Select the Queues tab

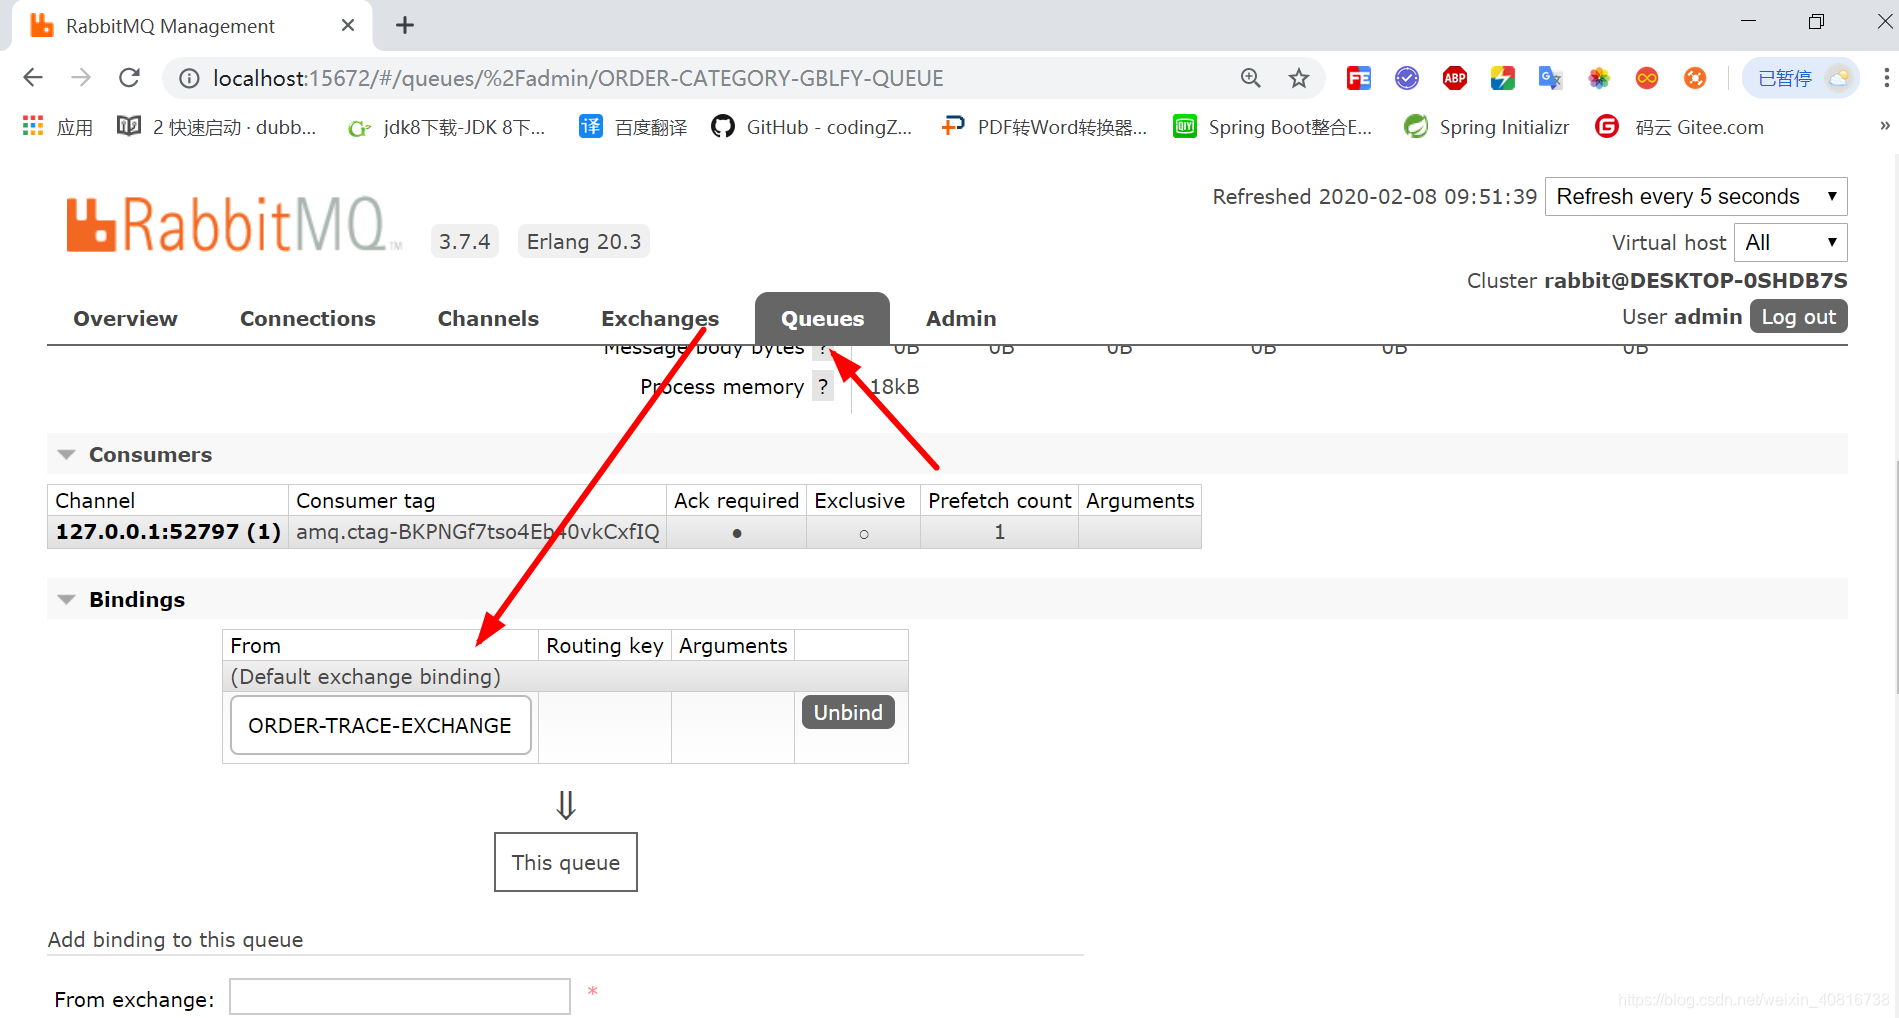coord(822,318)
